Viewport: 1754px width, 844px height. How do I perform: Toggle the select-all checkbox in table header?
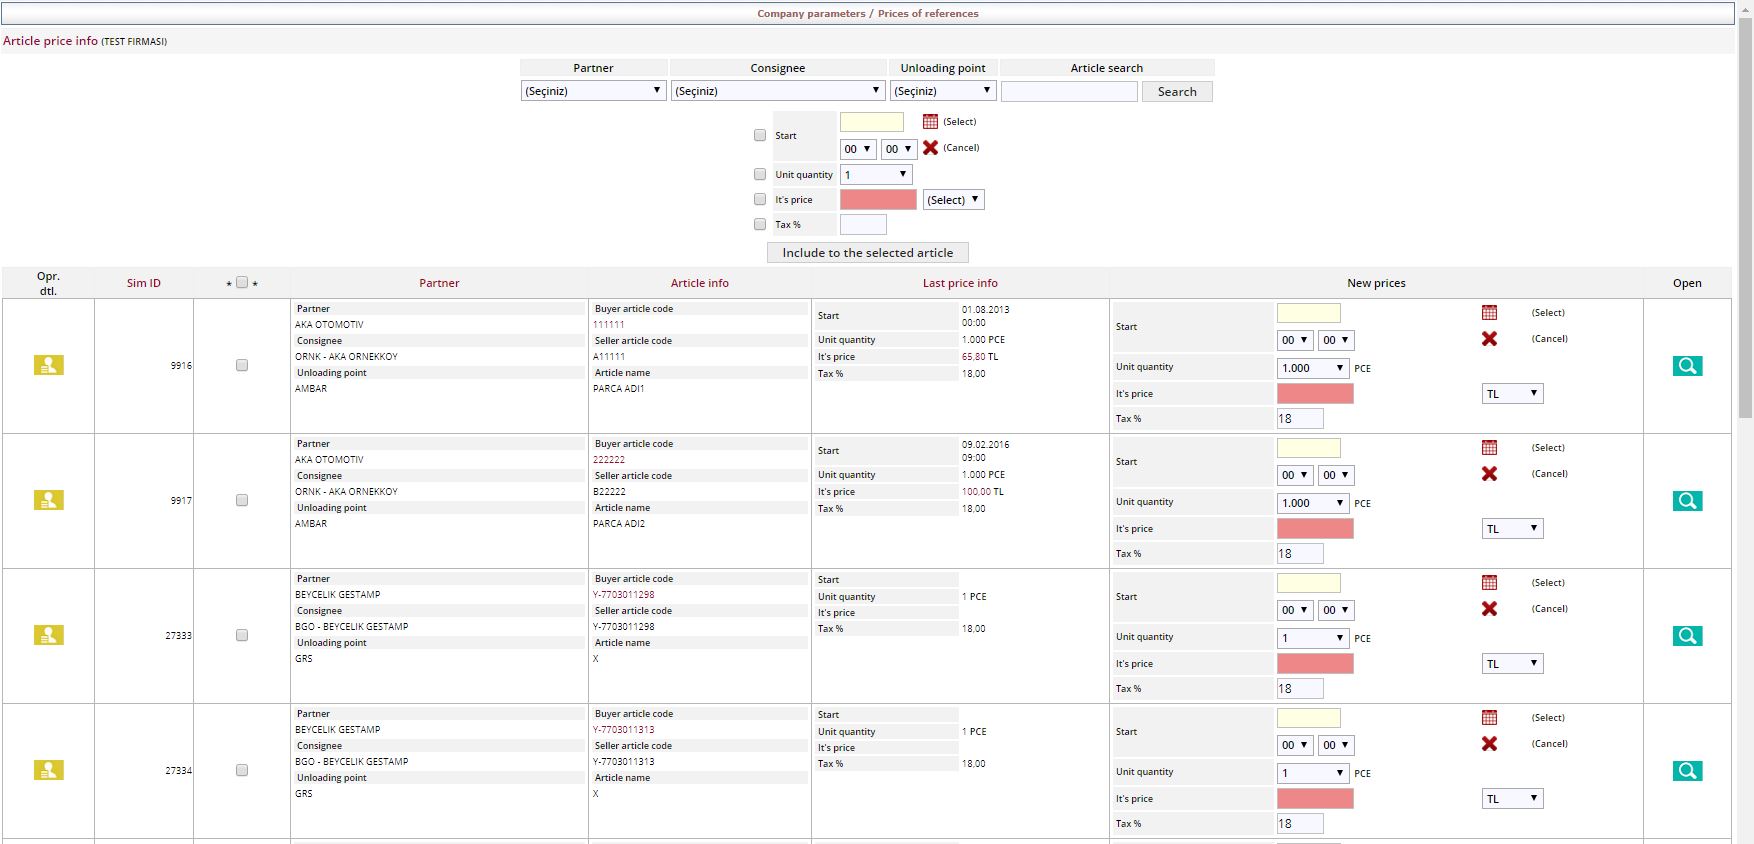tap(242, 283)
